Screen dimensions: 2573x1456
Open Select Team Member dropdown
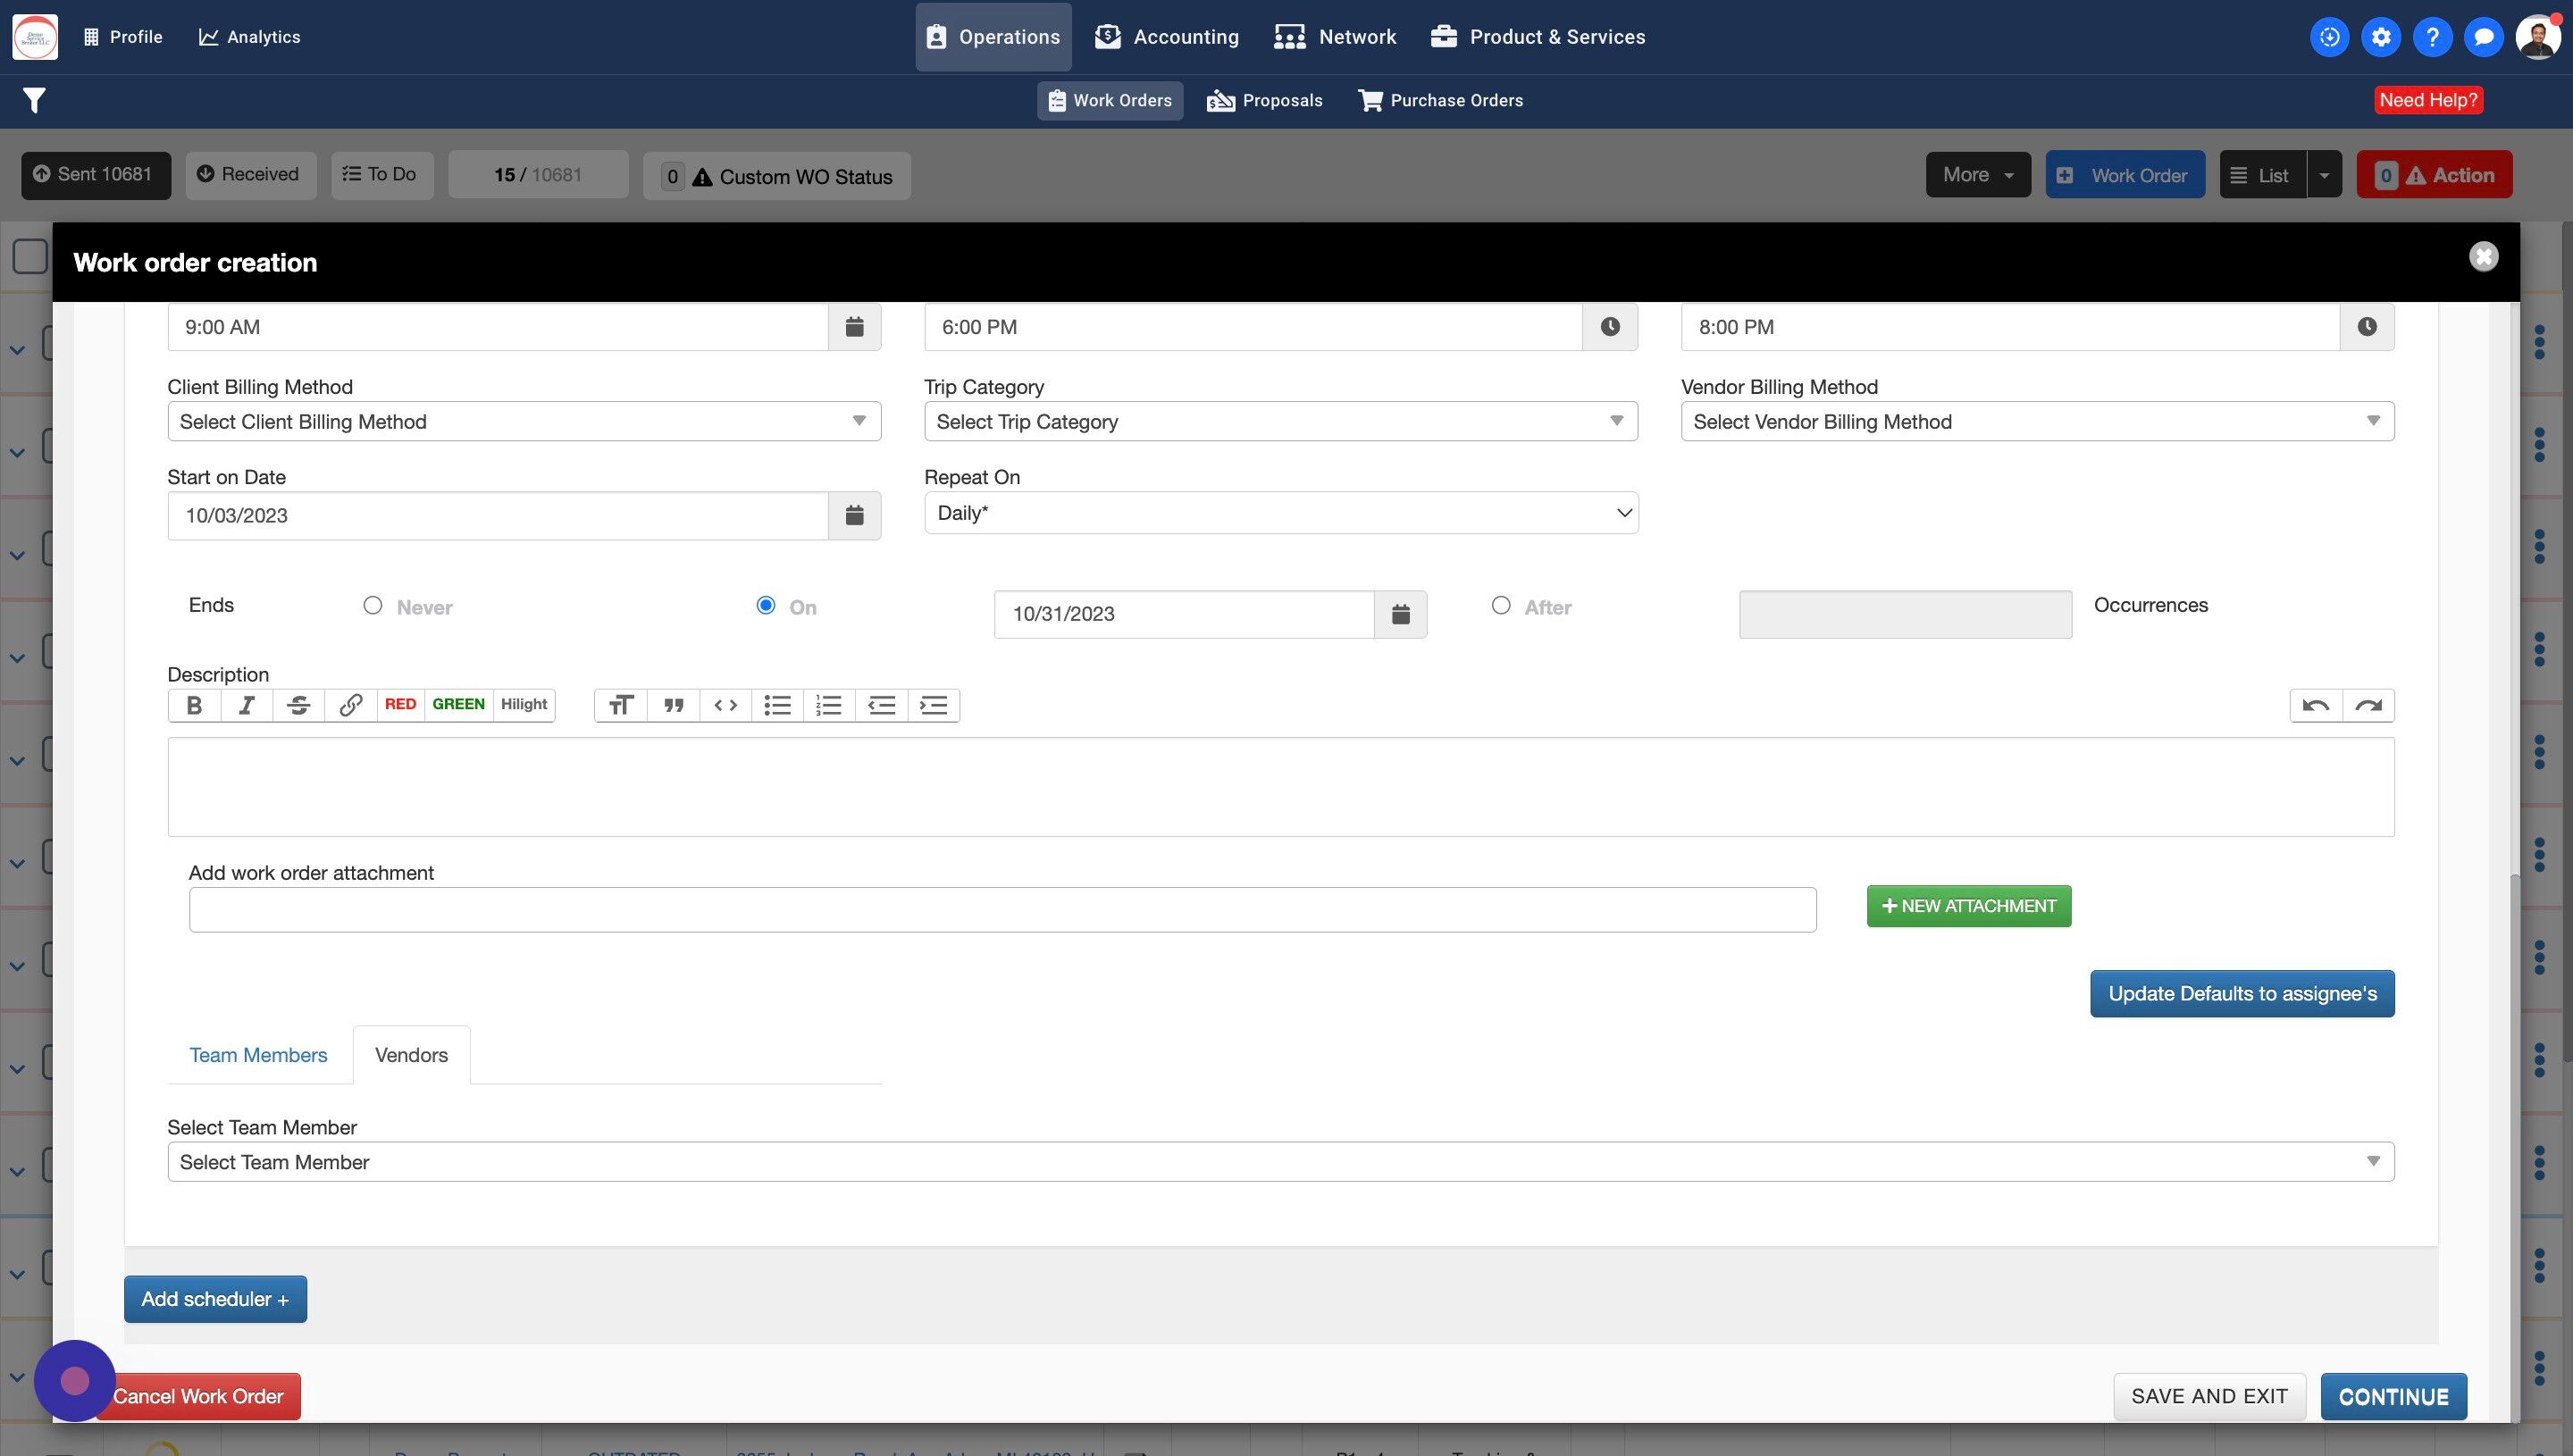tap(1279, 1161)
